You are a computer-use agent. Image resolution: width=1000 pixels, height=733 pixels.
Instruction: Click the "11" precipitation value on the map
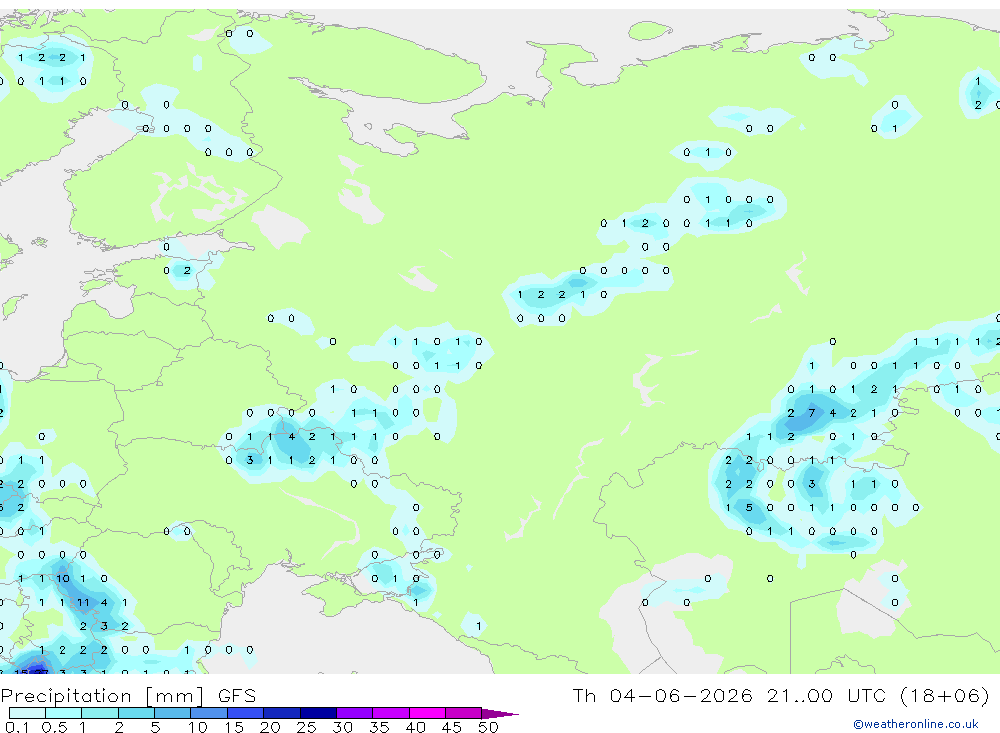tap(83, 602)
